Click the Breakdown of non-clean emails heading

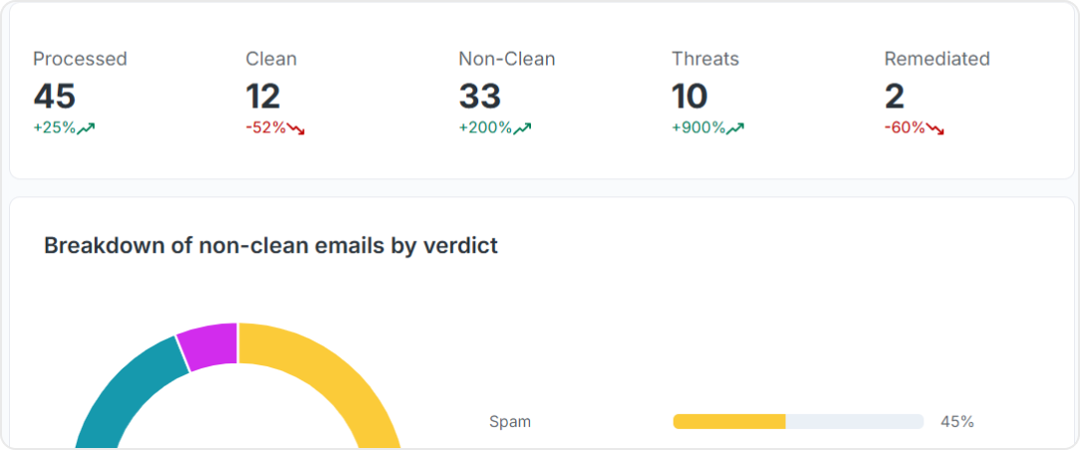[271, 246]
